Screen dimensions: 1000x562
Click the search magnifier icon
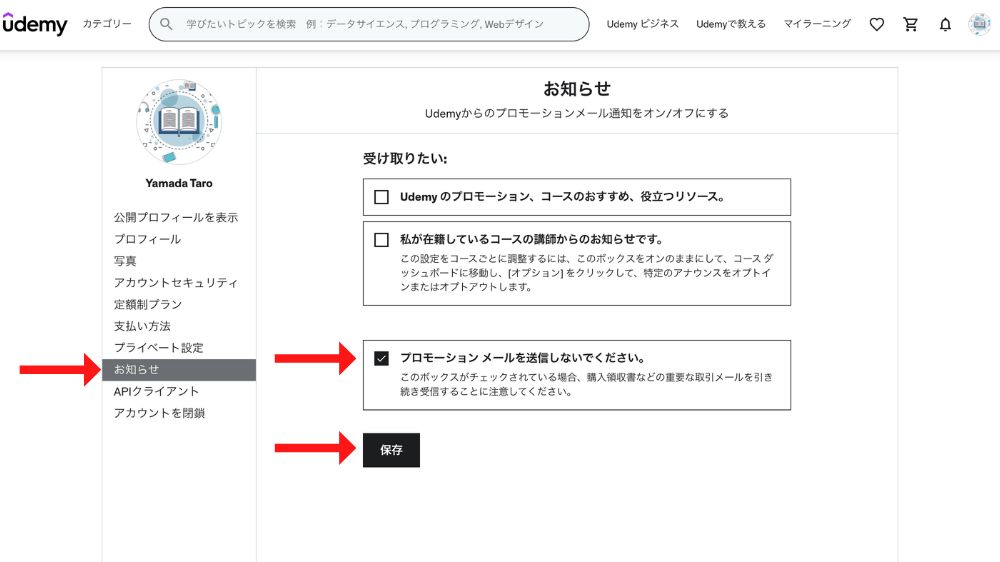tap(166, 24)
